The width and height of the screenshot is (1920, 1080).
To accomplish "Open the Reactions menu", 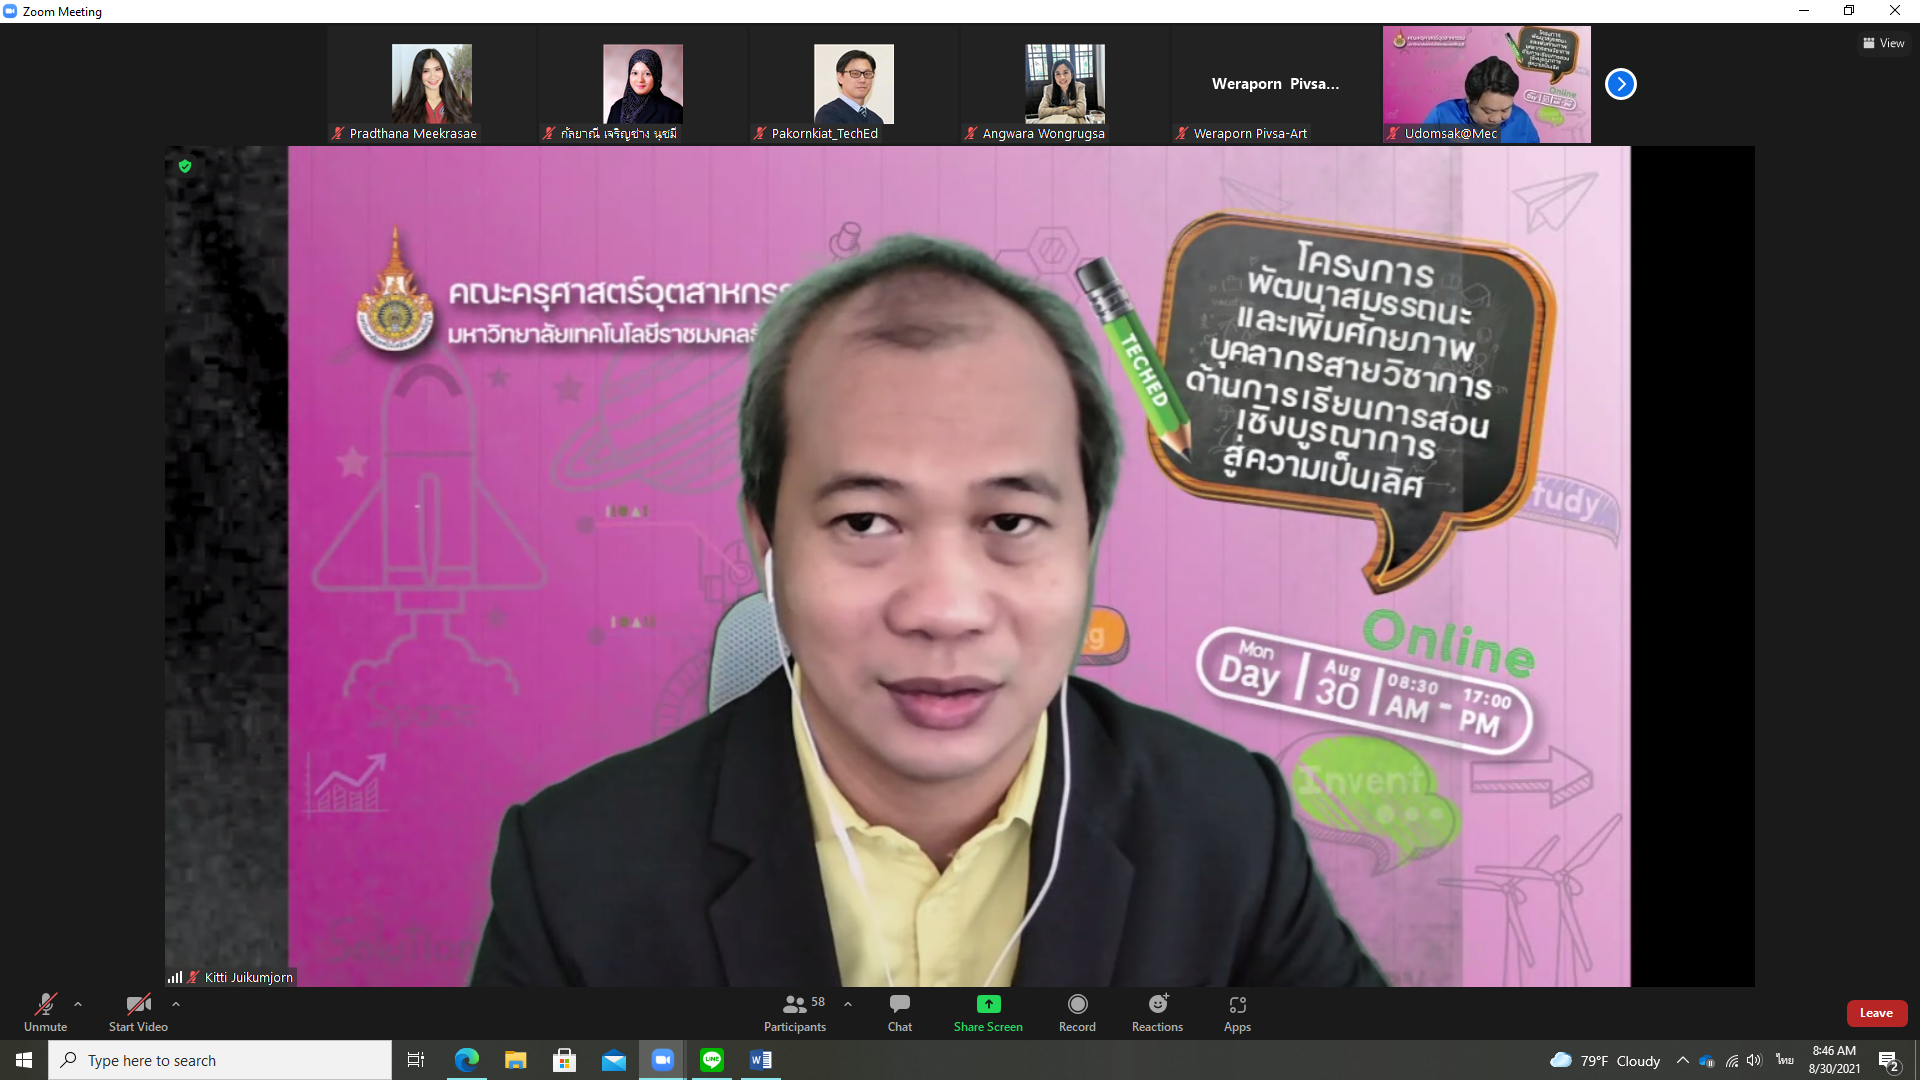I will pyautogui.click(x=1157, y=1012).
